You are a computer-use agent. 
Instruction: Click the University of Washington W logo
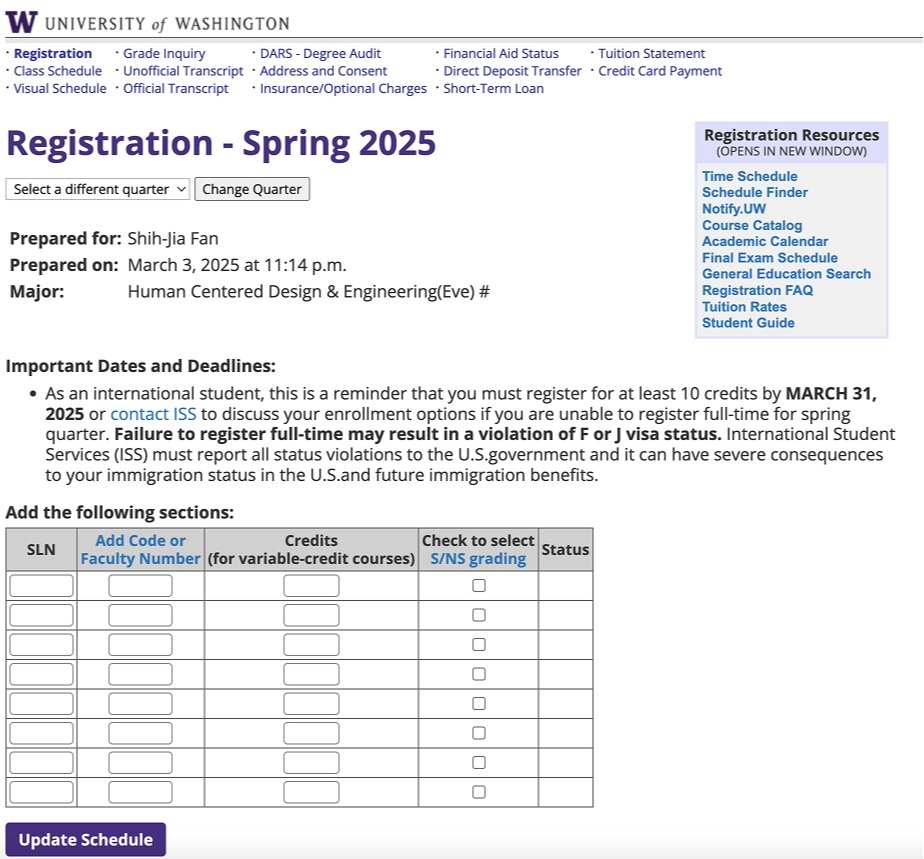[22, 22]
